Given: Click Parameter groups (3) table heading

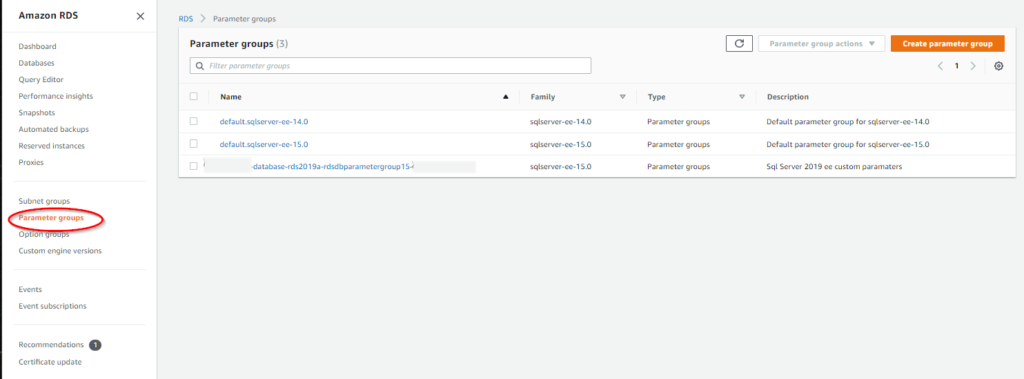Looking at the screenshot, I should (239, 44).
